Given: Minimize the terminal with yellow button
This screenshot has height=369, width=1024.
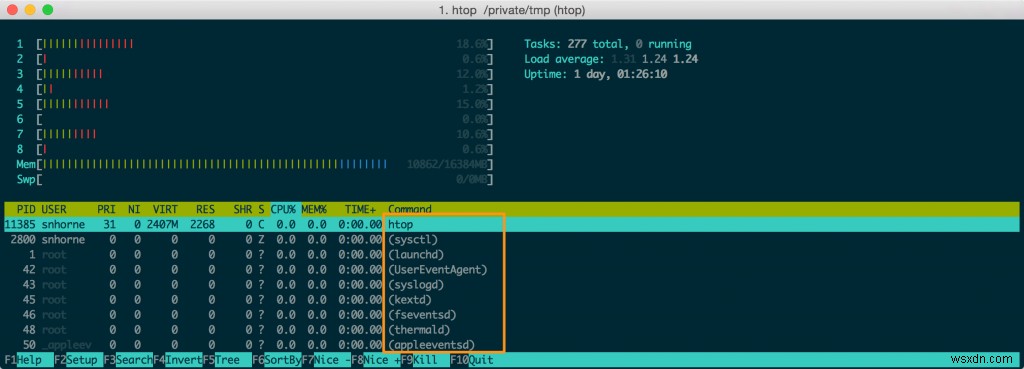Looking at the screenshot, I should click(x=30, y=10).
